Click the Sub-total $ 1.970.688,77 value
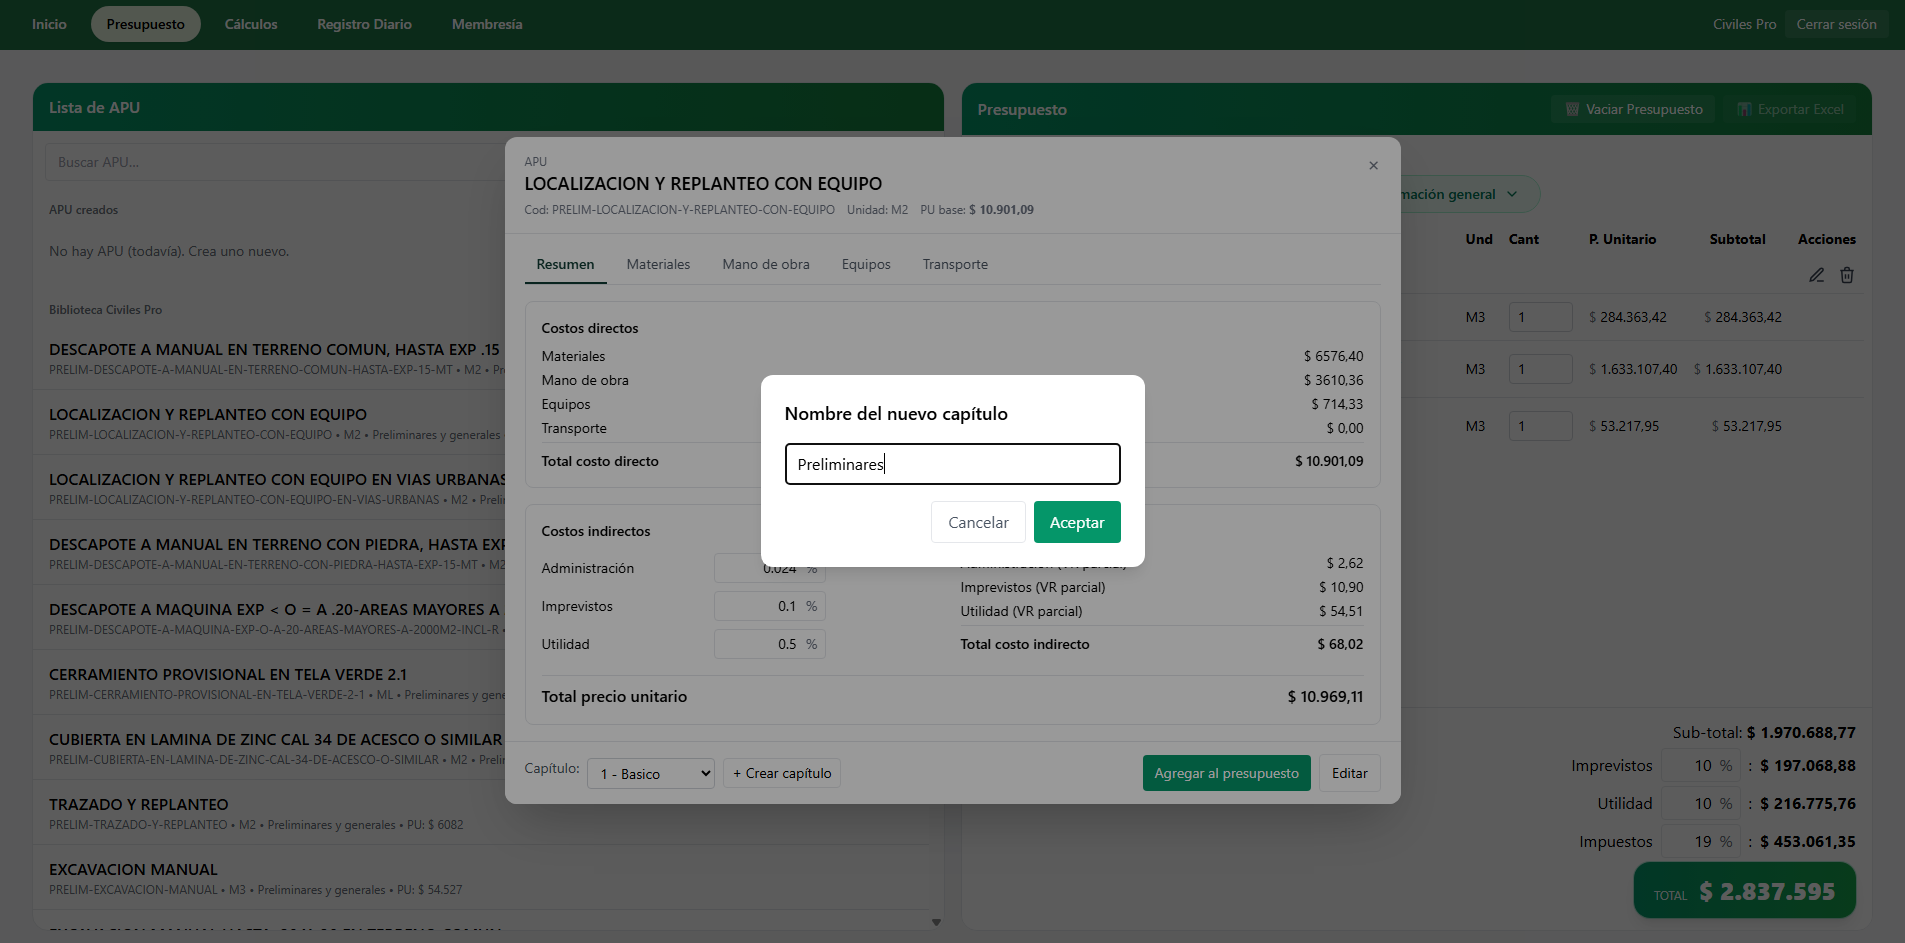The height and width of the screenshot is (943, 1905). [1801, 733]
